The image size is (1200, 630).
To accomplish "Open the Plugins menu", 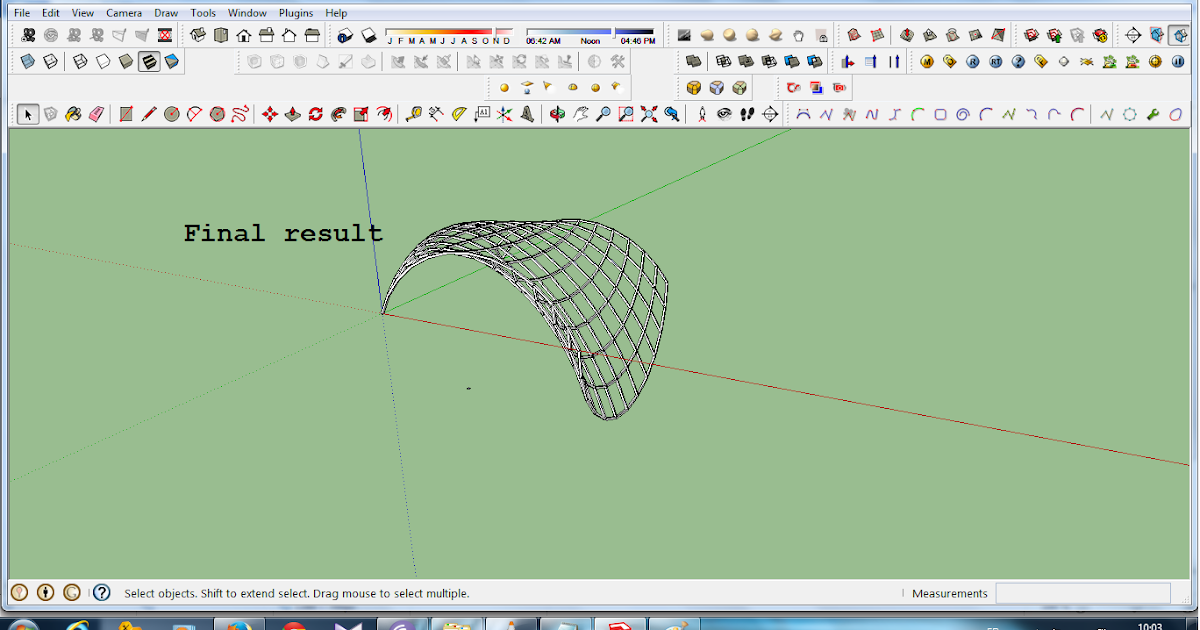I will (295, 13).
